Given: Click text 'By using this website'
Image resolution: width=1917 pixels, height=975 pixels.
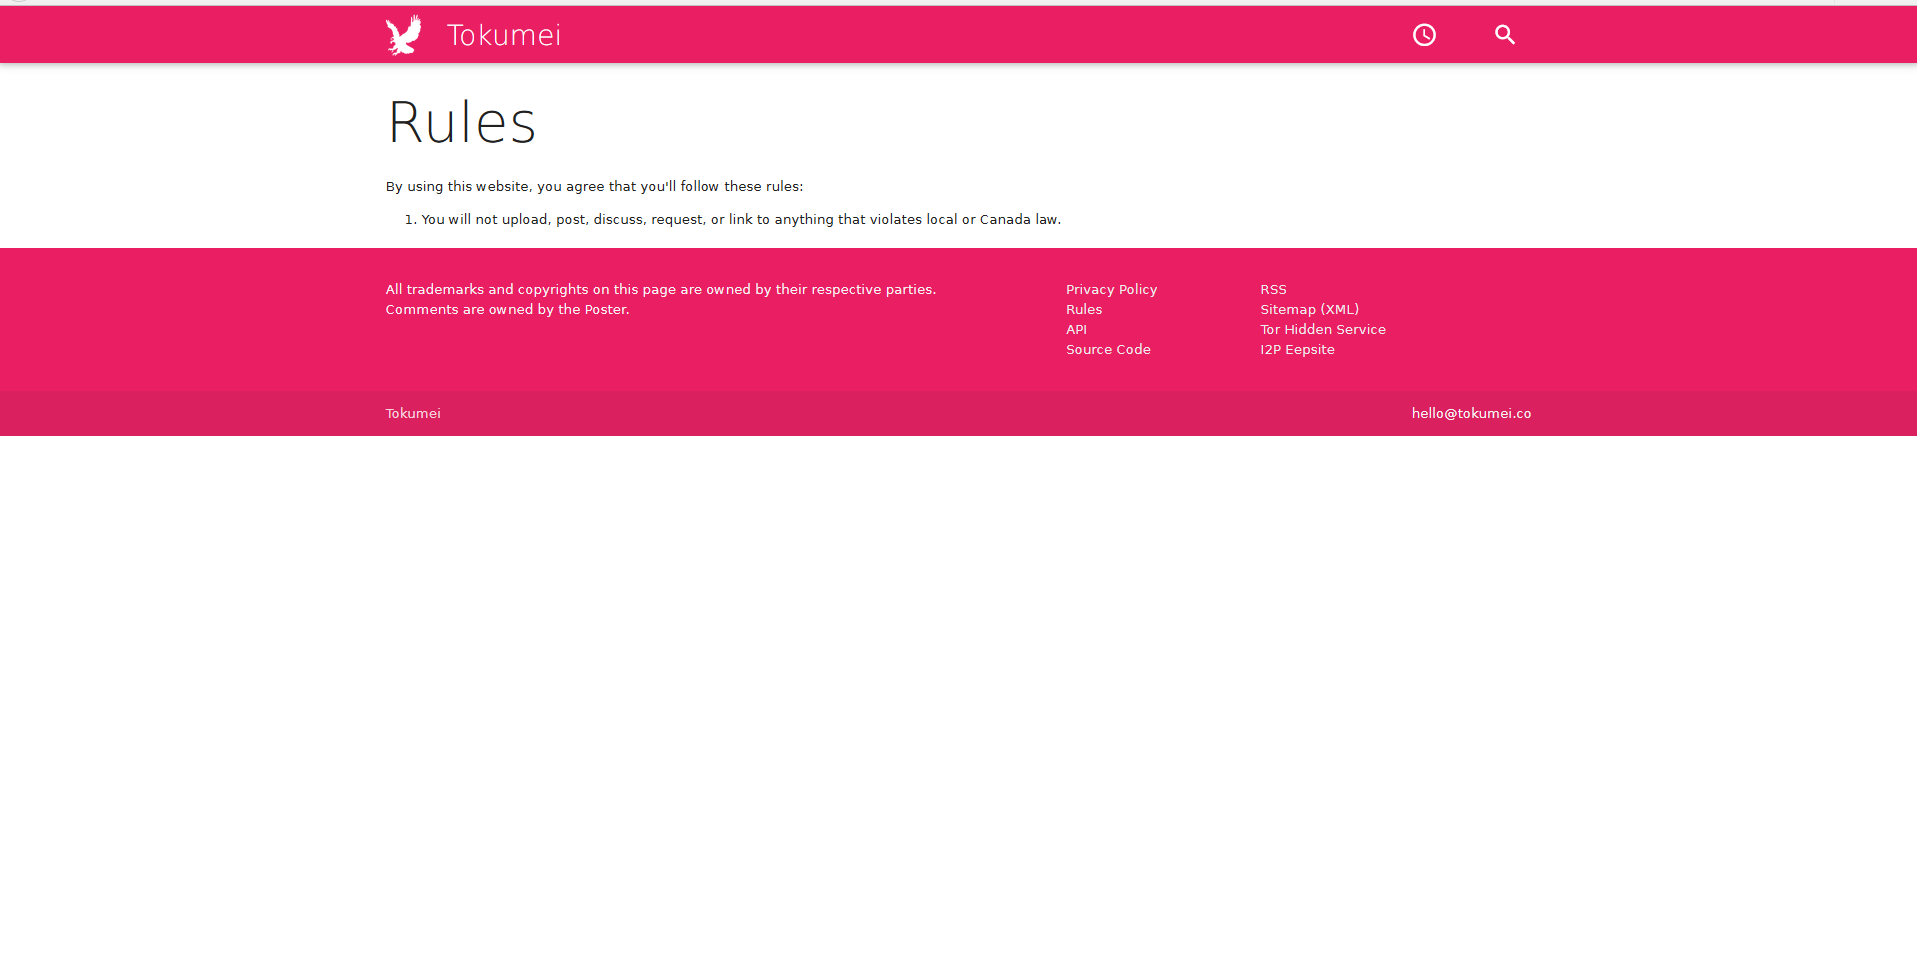Looking at the screenshot, I should [x=457, y=187].
